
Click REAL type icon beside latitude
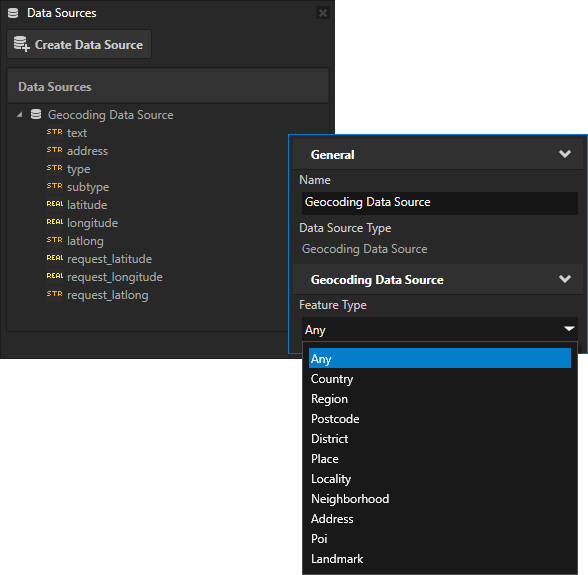[55, 204]
